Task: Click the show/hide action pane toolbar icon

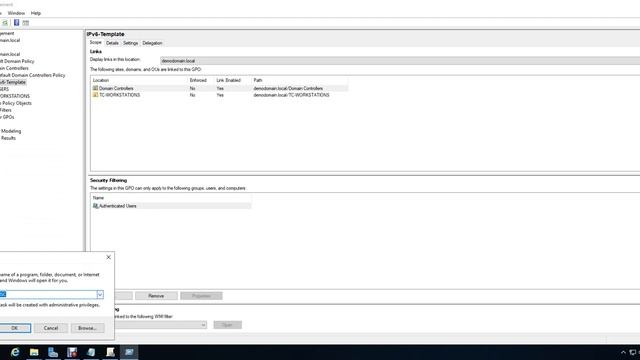Action: (x=26, y=23)
